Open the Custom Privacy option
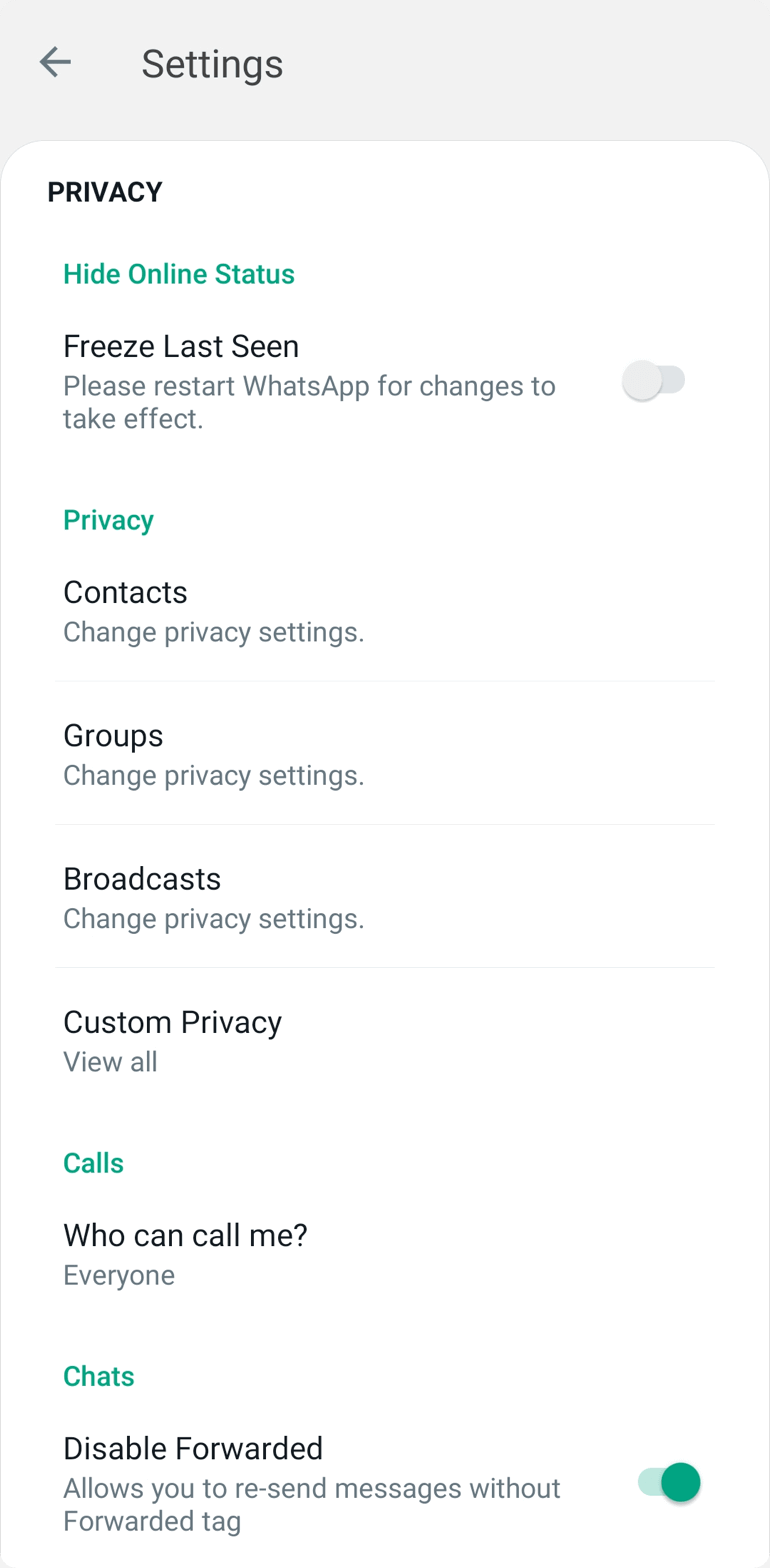This screenshot has width=770, height=1568. click(172, 1022)
